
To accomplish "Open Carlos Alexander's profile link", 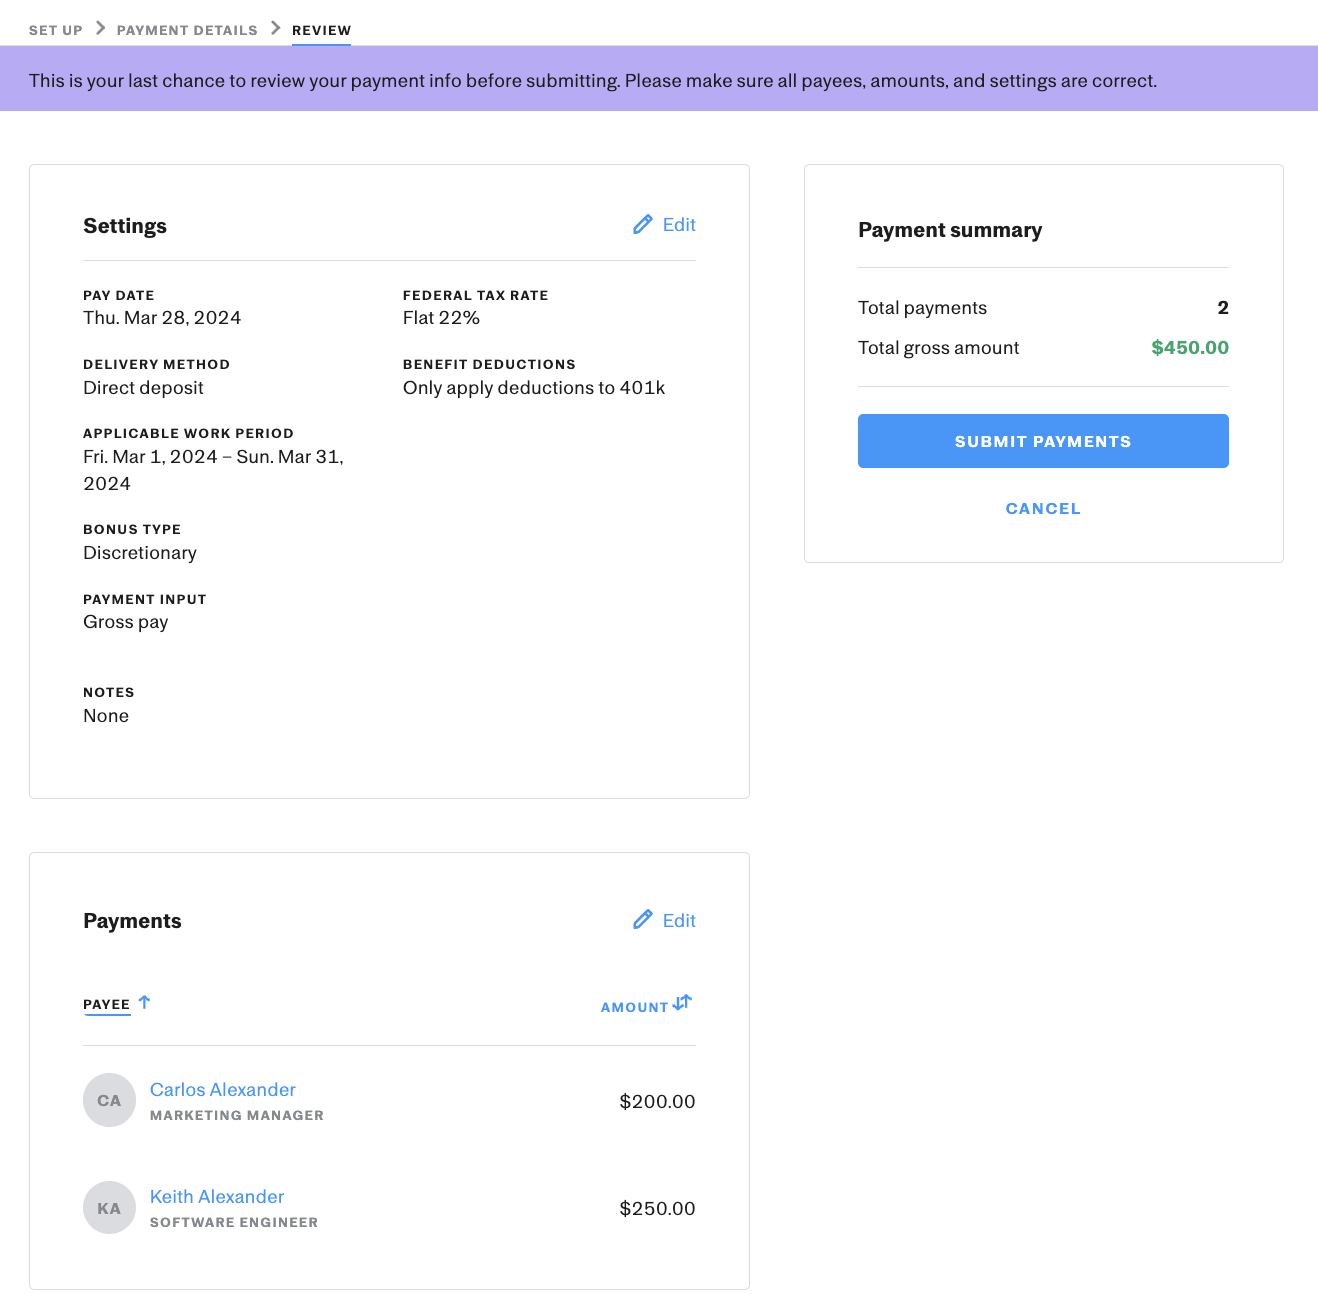I will click(x=222, y=1089).
